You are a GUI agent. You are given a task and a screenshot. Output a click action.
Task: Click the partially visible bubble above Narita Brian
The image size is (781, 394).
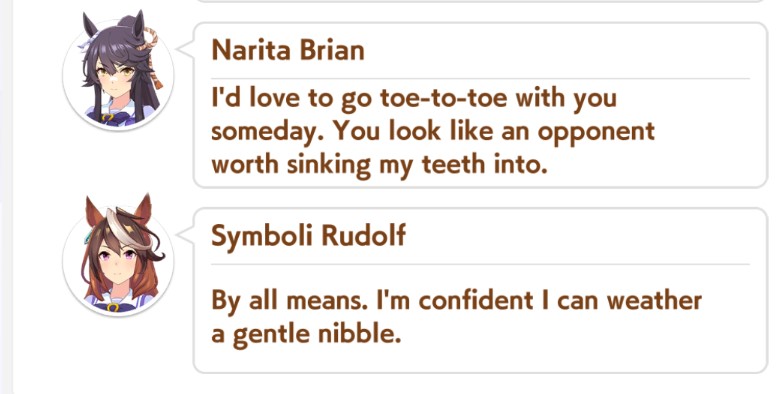[x=480, y=1]
